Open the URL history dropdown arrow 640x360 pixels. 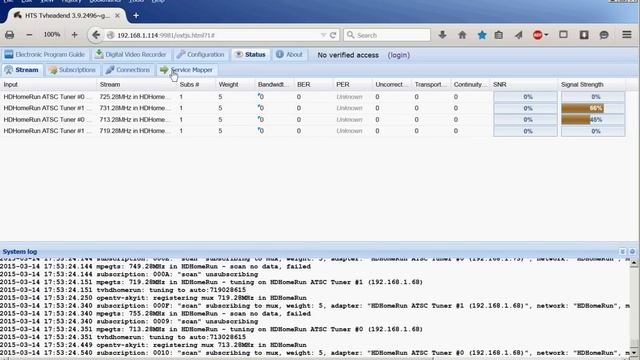point(323,35)
